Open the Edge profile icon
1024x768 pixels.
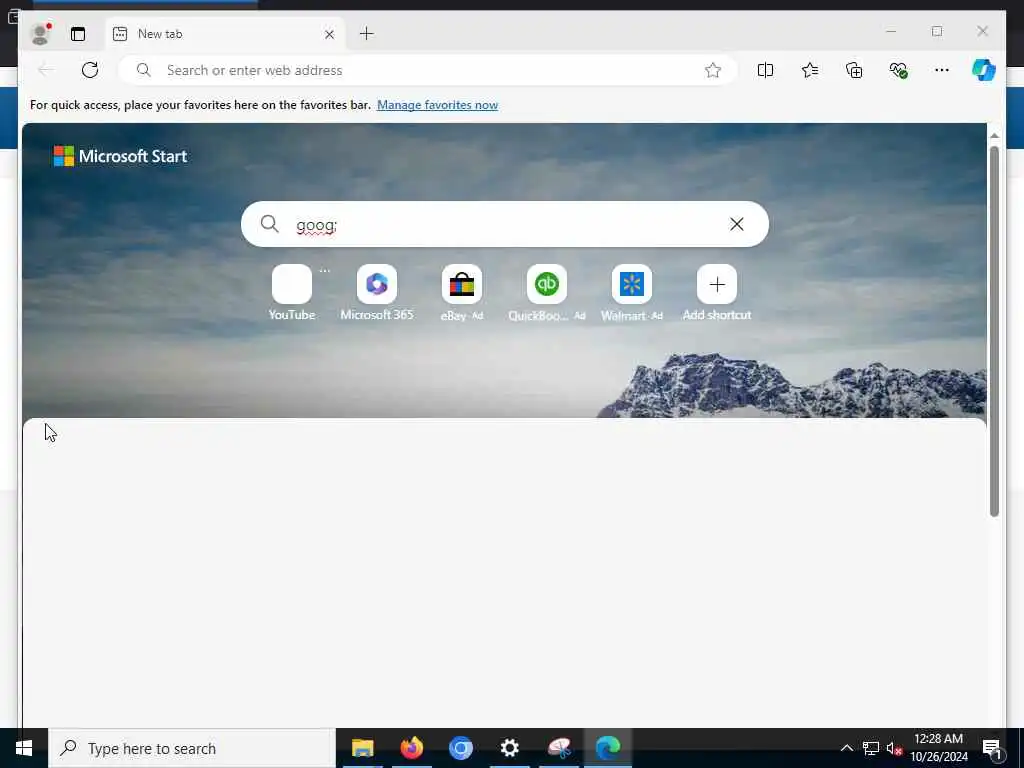coord(40,34)
